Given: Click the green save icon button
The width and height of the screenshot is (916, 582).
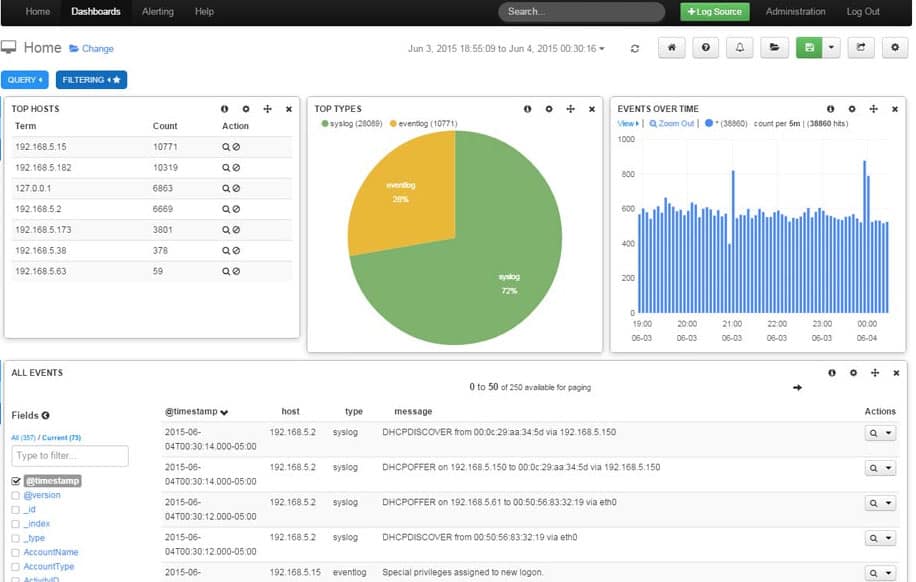Looking at the screenshot, I should point(808,48).
